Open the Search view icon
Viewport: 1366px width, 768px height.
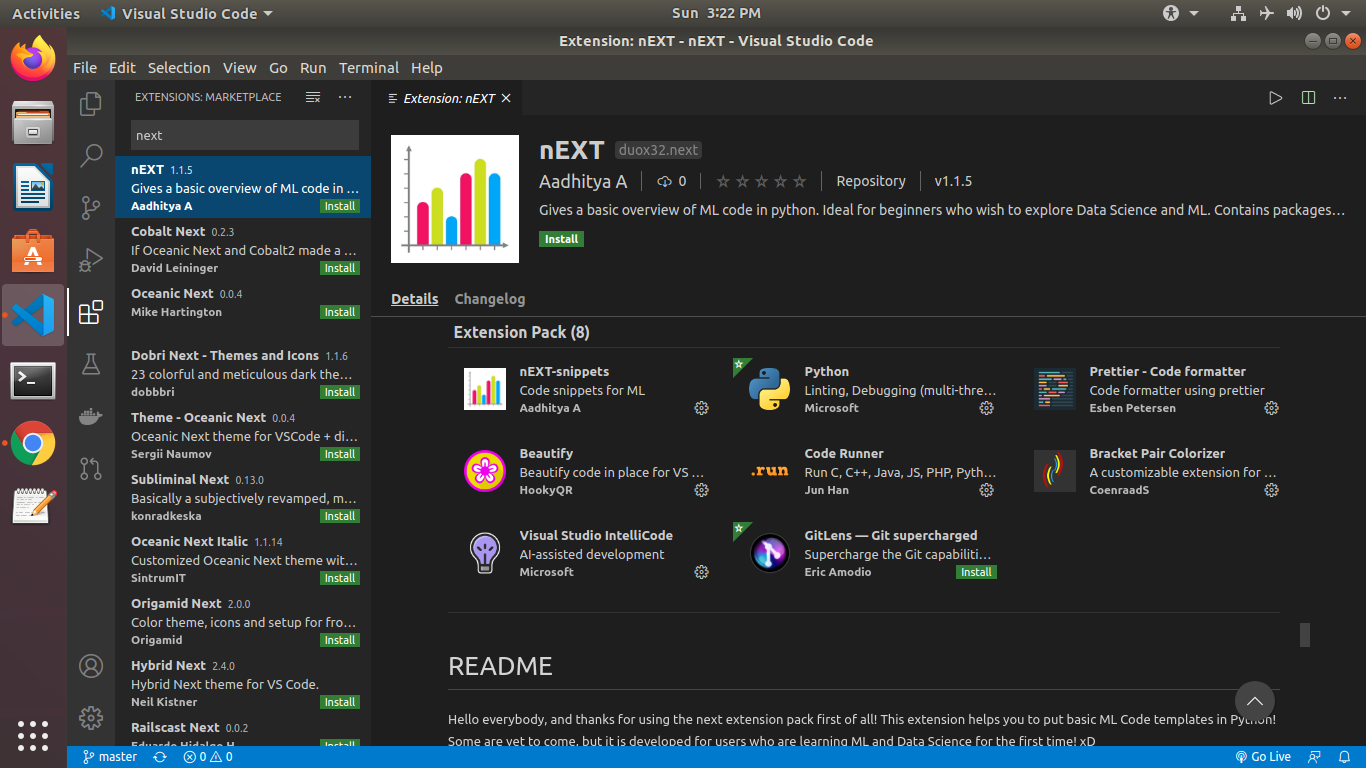pos(91,155)
